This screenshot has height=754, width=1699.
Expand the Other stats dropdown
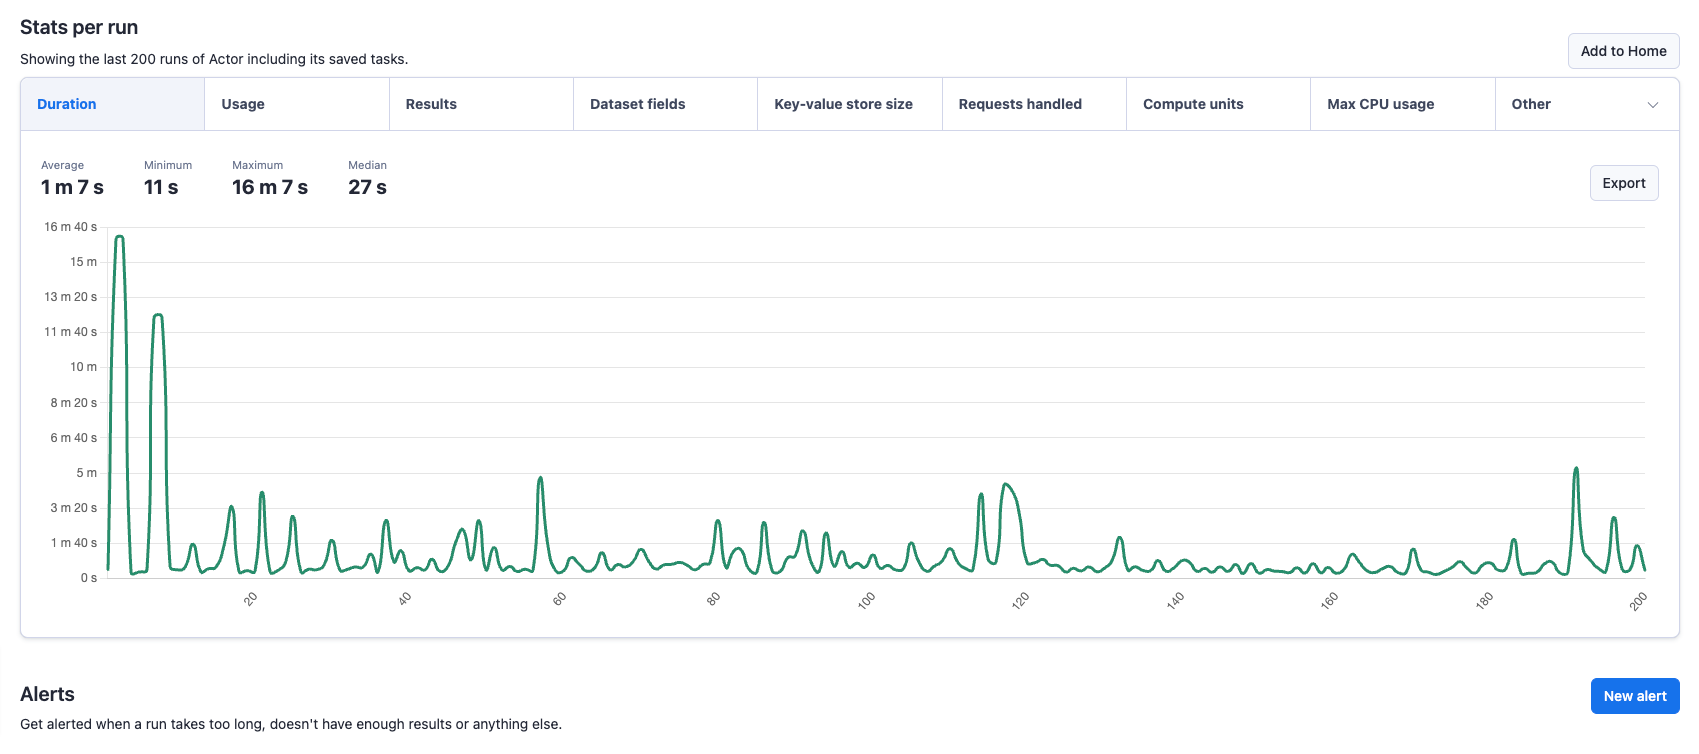tap(1587, 104)
